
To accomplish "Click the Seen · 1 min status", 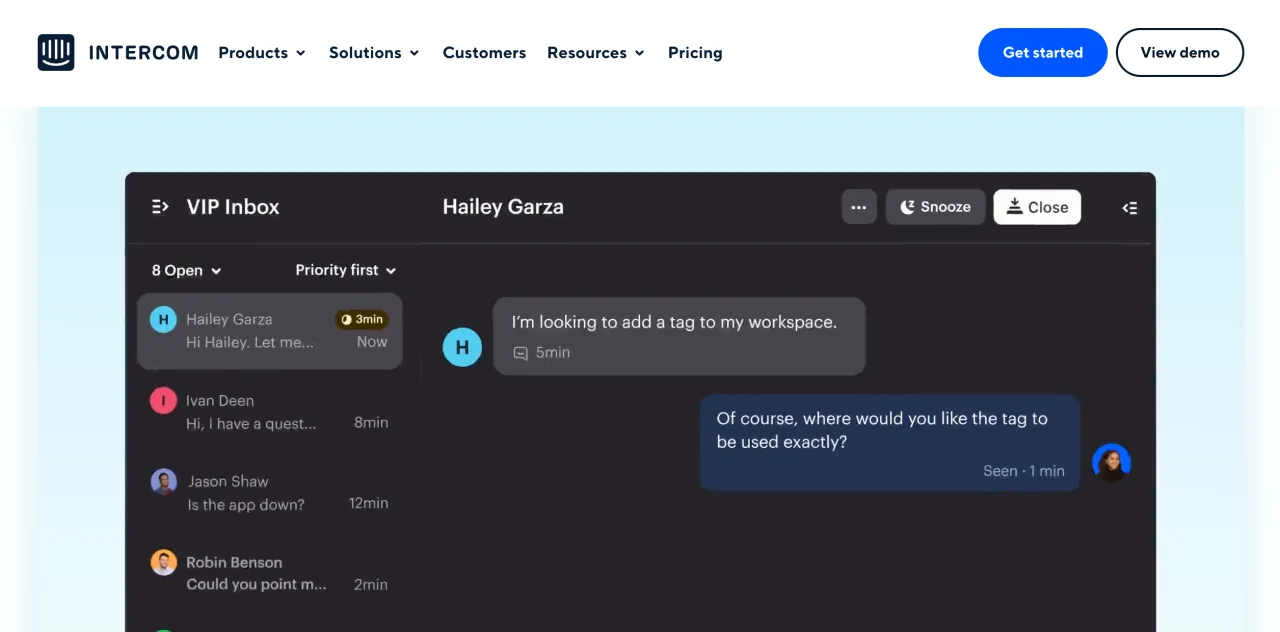I will [1024, 471].
